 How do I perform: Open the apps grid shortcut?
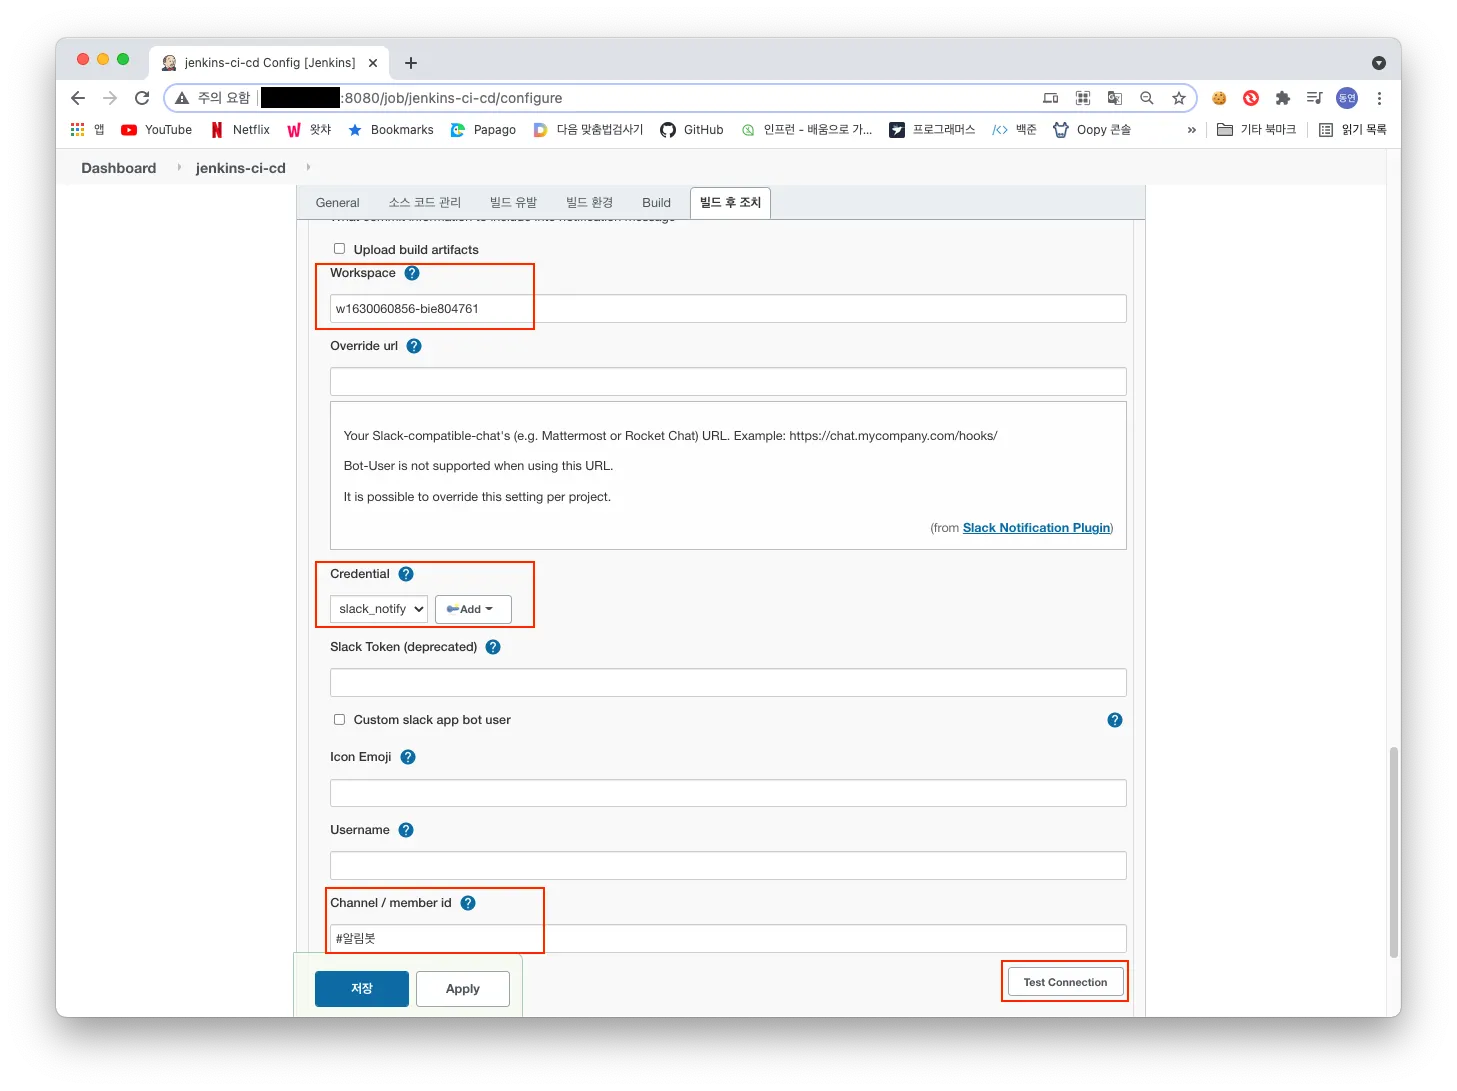(x=87, y=130)
